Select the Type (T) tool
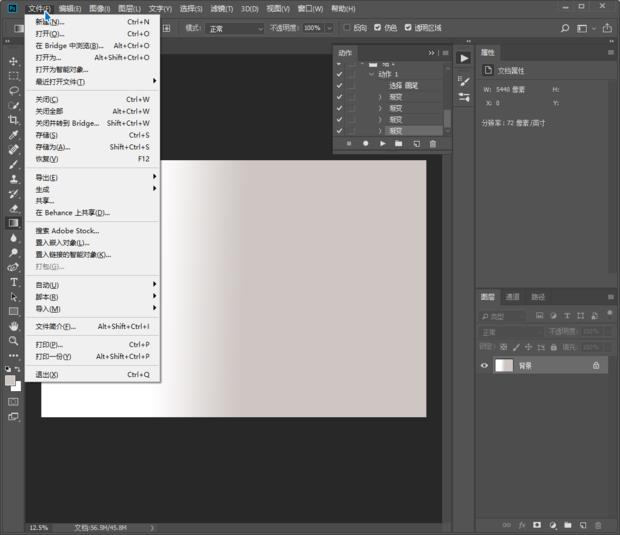This screenshot has width=620, height=535. (14, 282)
